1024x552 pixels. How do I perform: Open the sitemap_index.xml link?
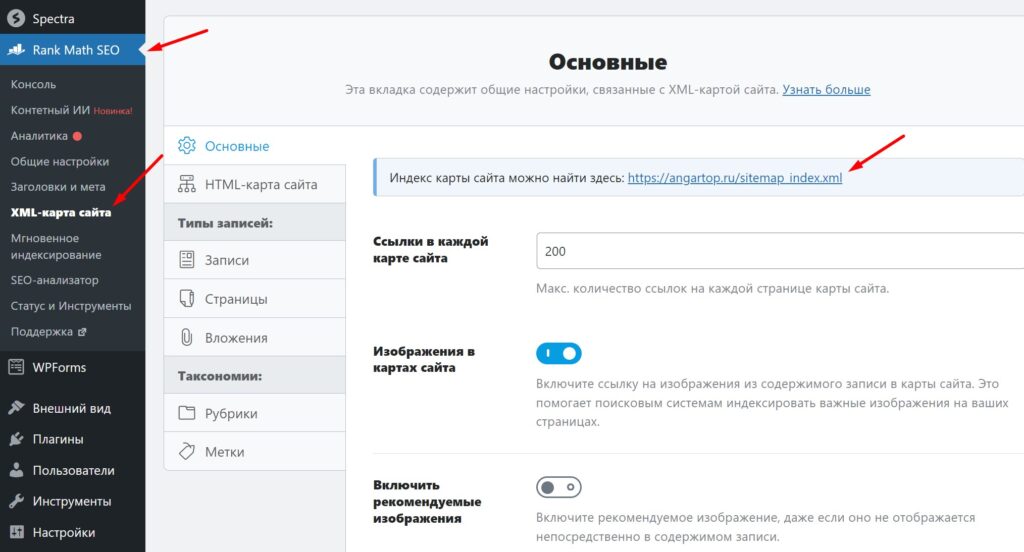tap(735, 178)
